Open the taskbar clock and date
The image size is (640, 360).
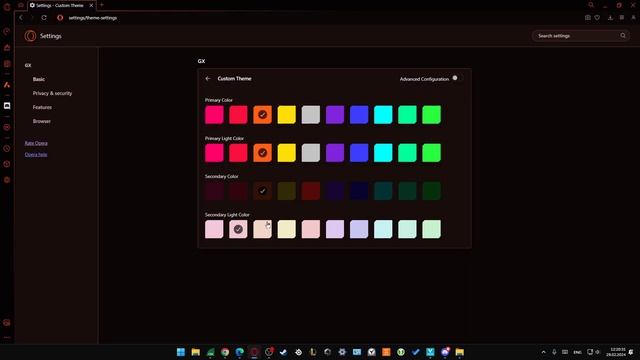click(617, 352)
